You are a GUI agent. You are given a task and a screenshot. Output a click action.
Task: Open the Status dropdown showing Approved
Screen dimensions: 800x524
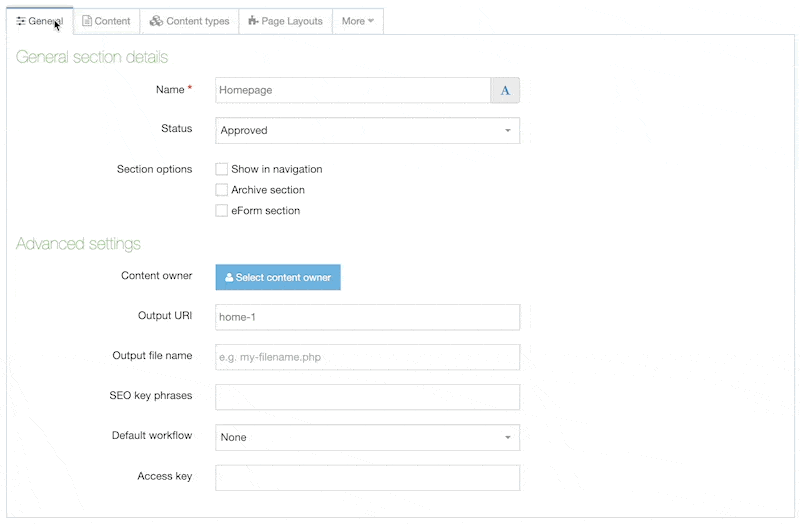coord(367,130)
